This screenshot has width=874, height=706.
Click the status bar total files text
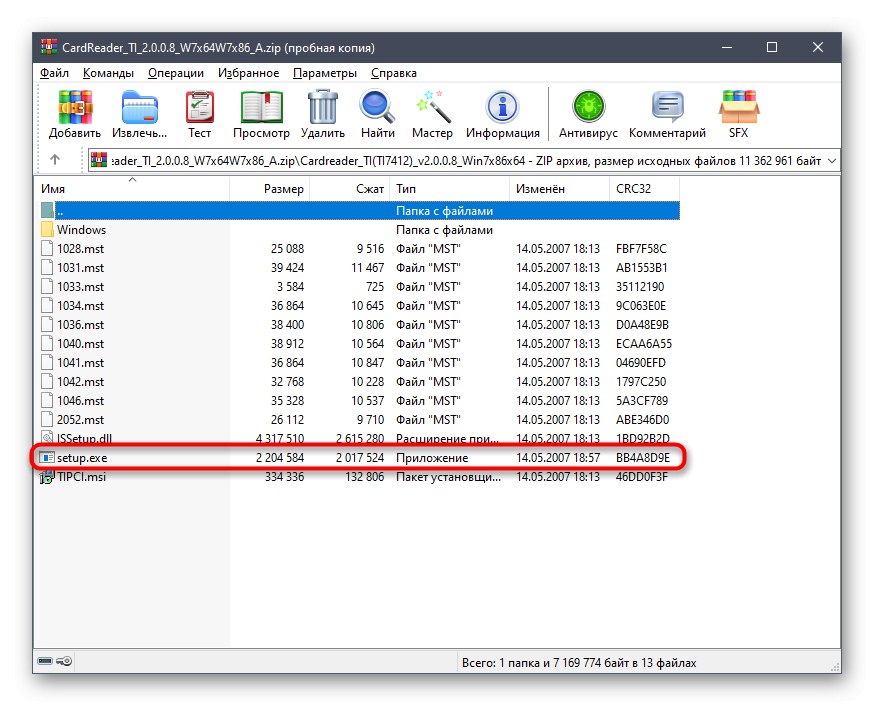point(579,663)
